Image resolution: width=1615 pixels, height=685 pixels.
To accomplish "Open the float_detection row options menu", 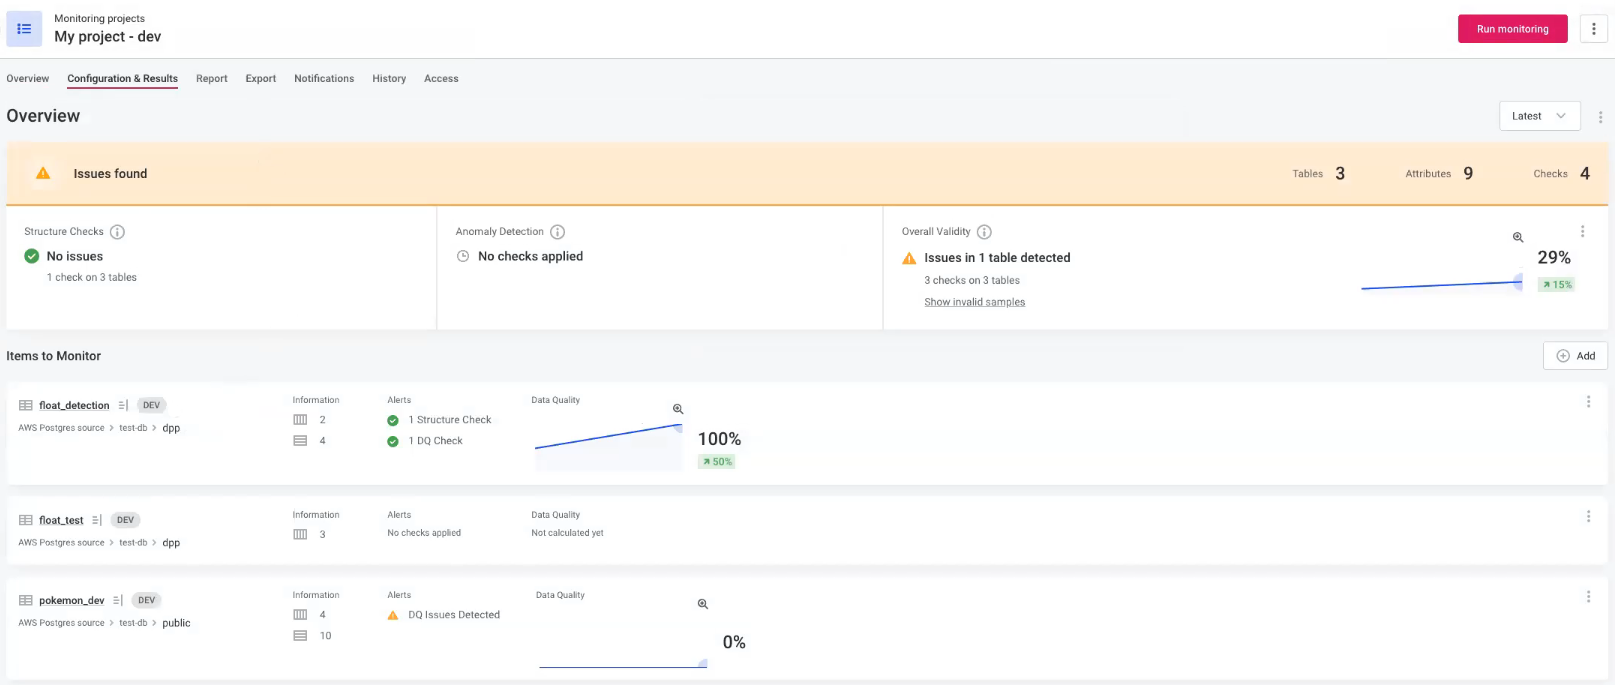I will click(x=1588, y=402).
